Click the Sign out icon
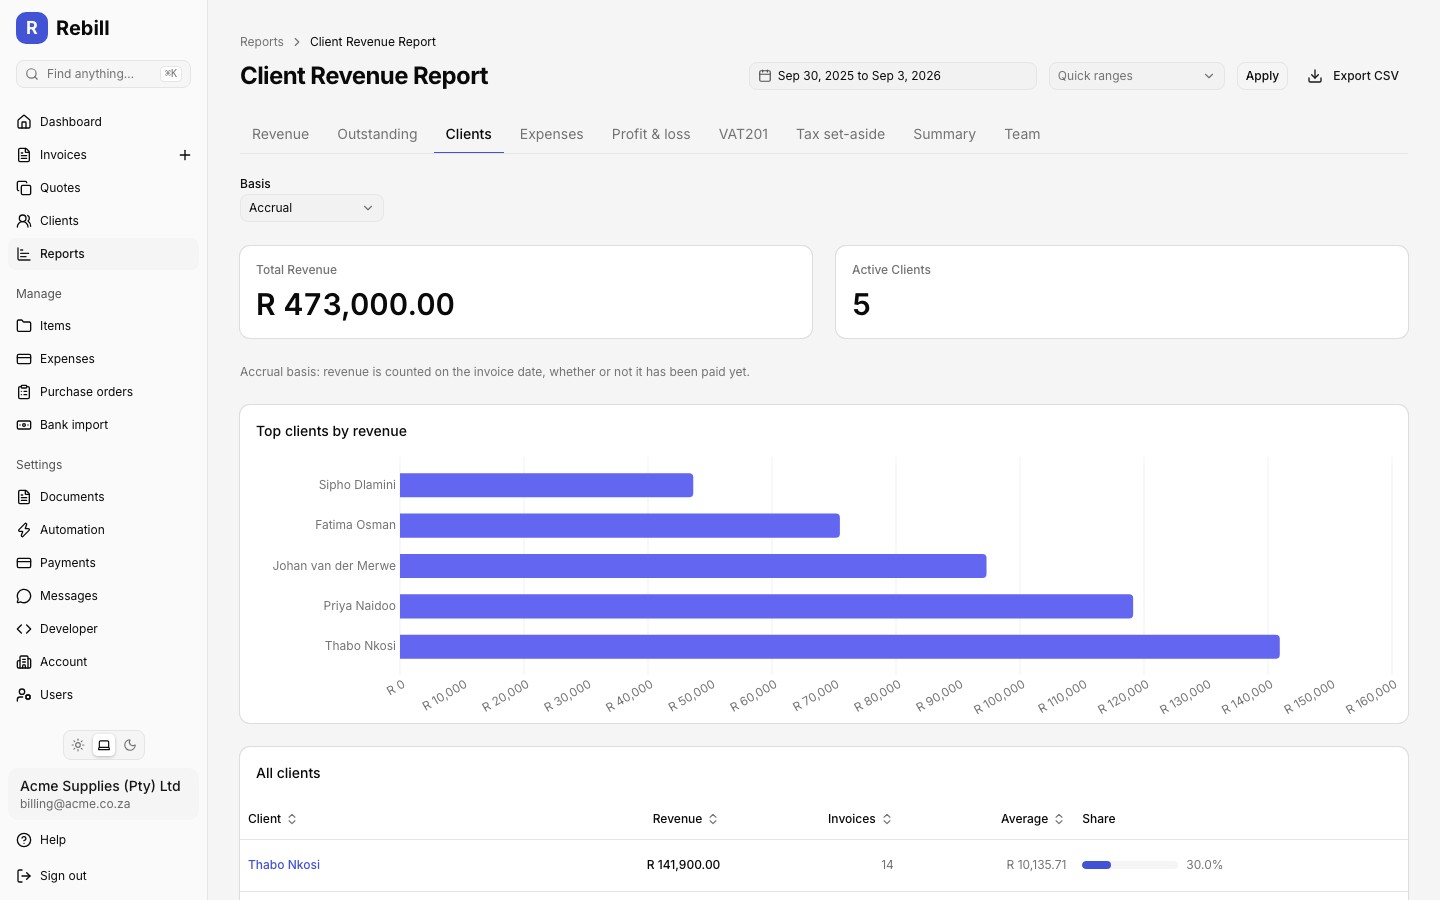 click(24, 876)
